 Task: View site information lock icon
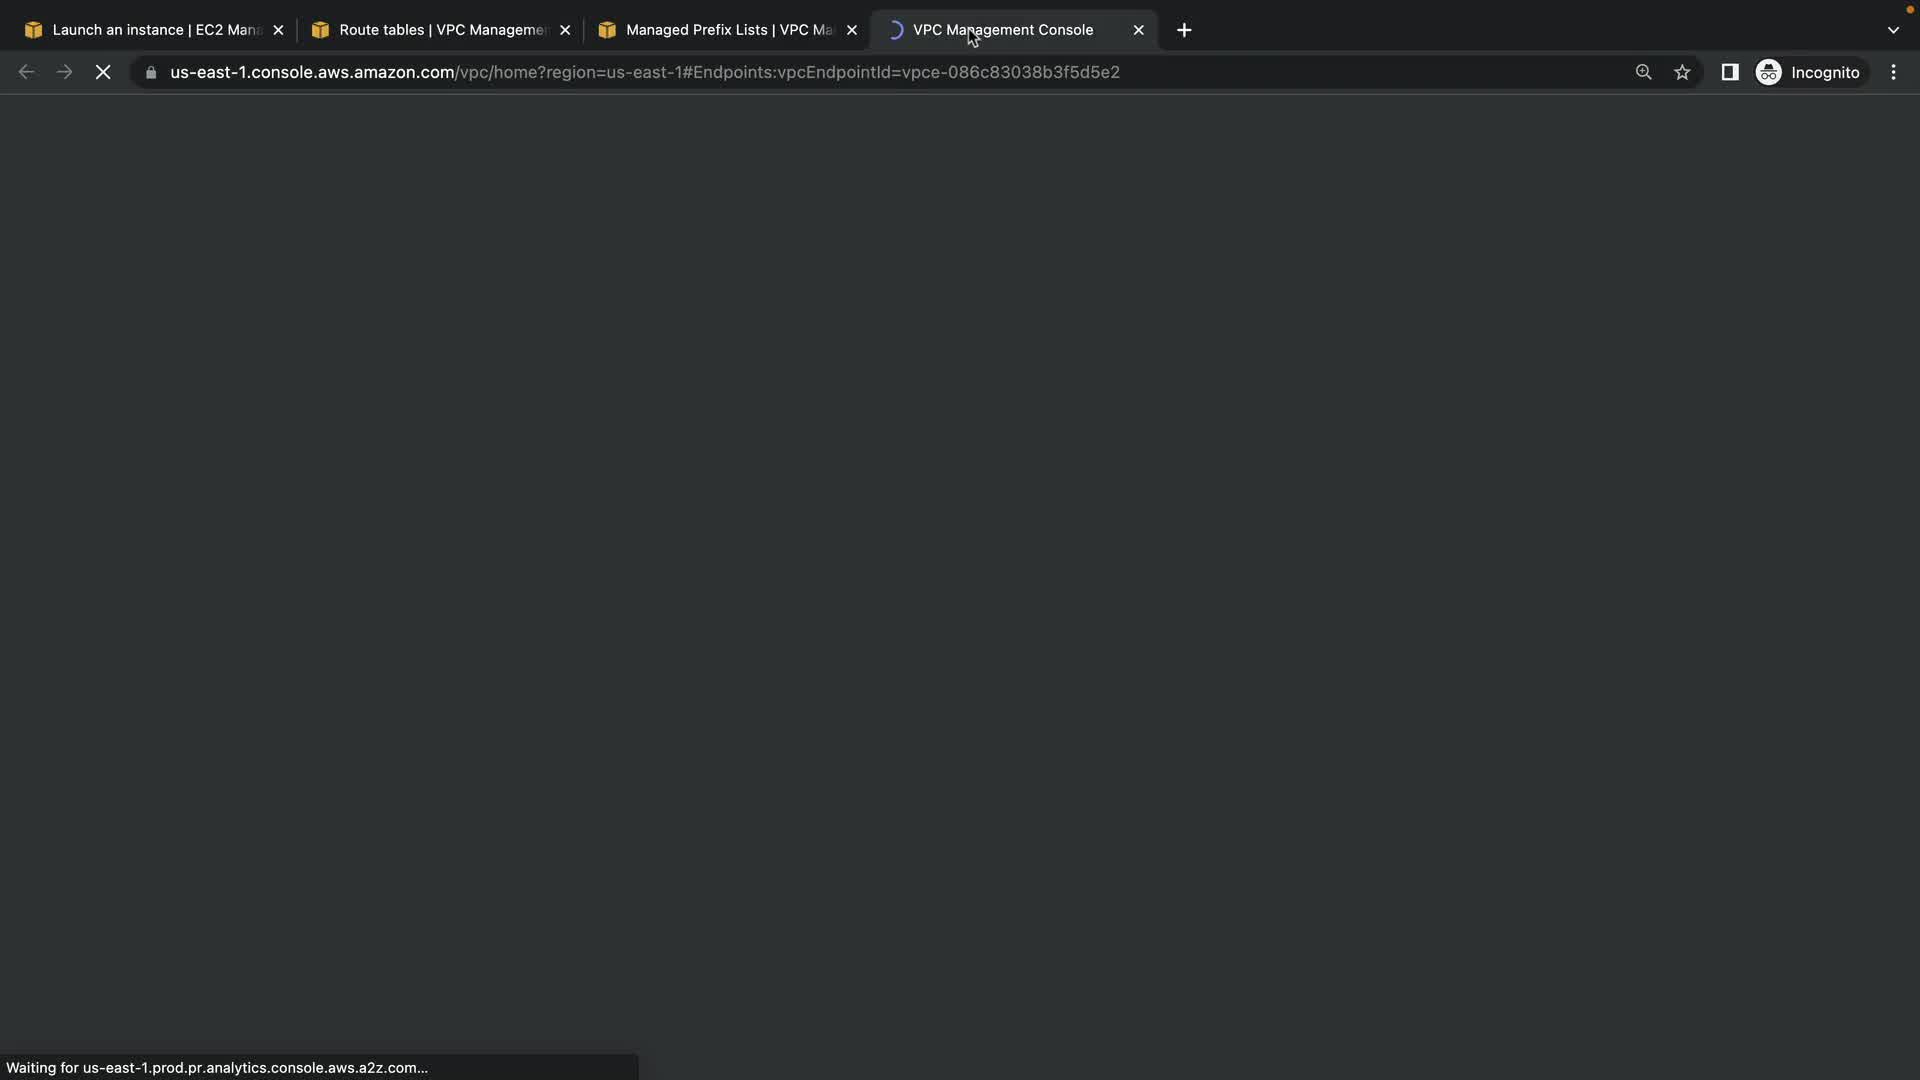click(x=151, y=72)
